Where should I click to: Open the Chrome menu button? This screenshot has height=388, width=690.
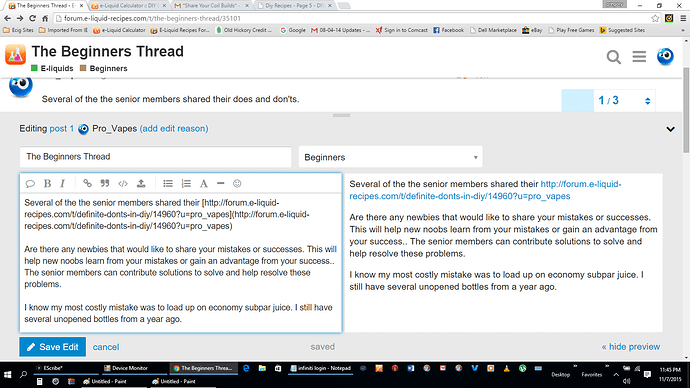click(683, 18)
